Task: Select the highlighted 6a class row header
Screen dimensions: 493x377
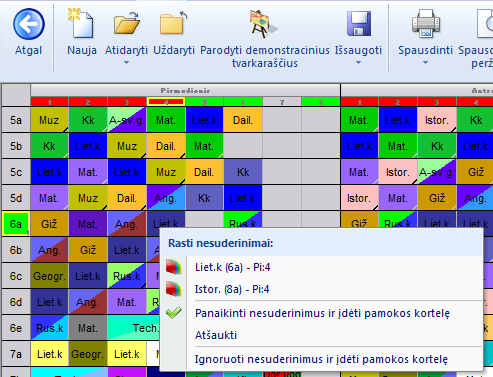Action: coord(16,224)
